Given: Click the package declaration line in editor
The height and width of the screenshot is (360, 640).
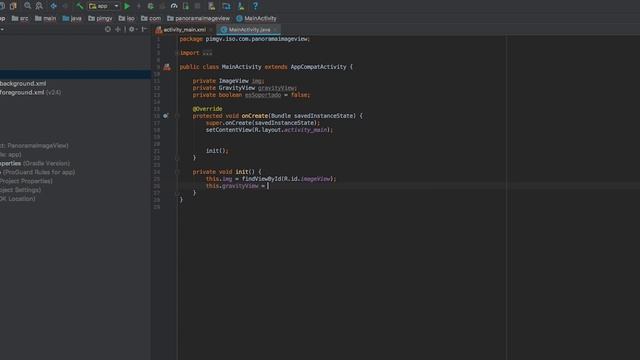Looking at the screenshot, I should point(245,39).
